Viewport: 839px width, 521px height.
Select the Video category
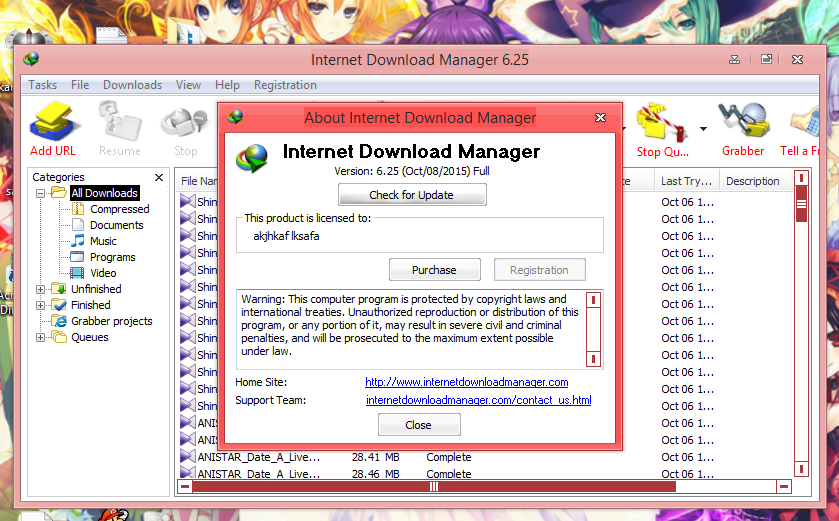[x=103, y=273]
